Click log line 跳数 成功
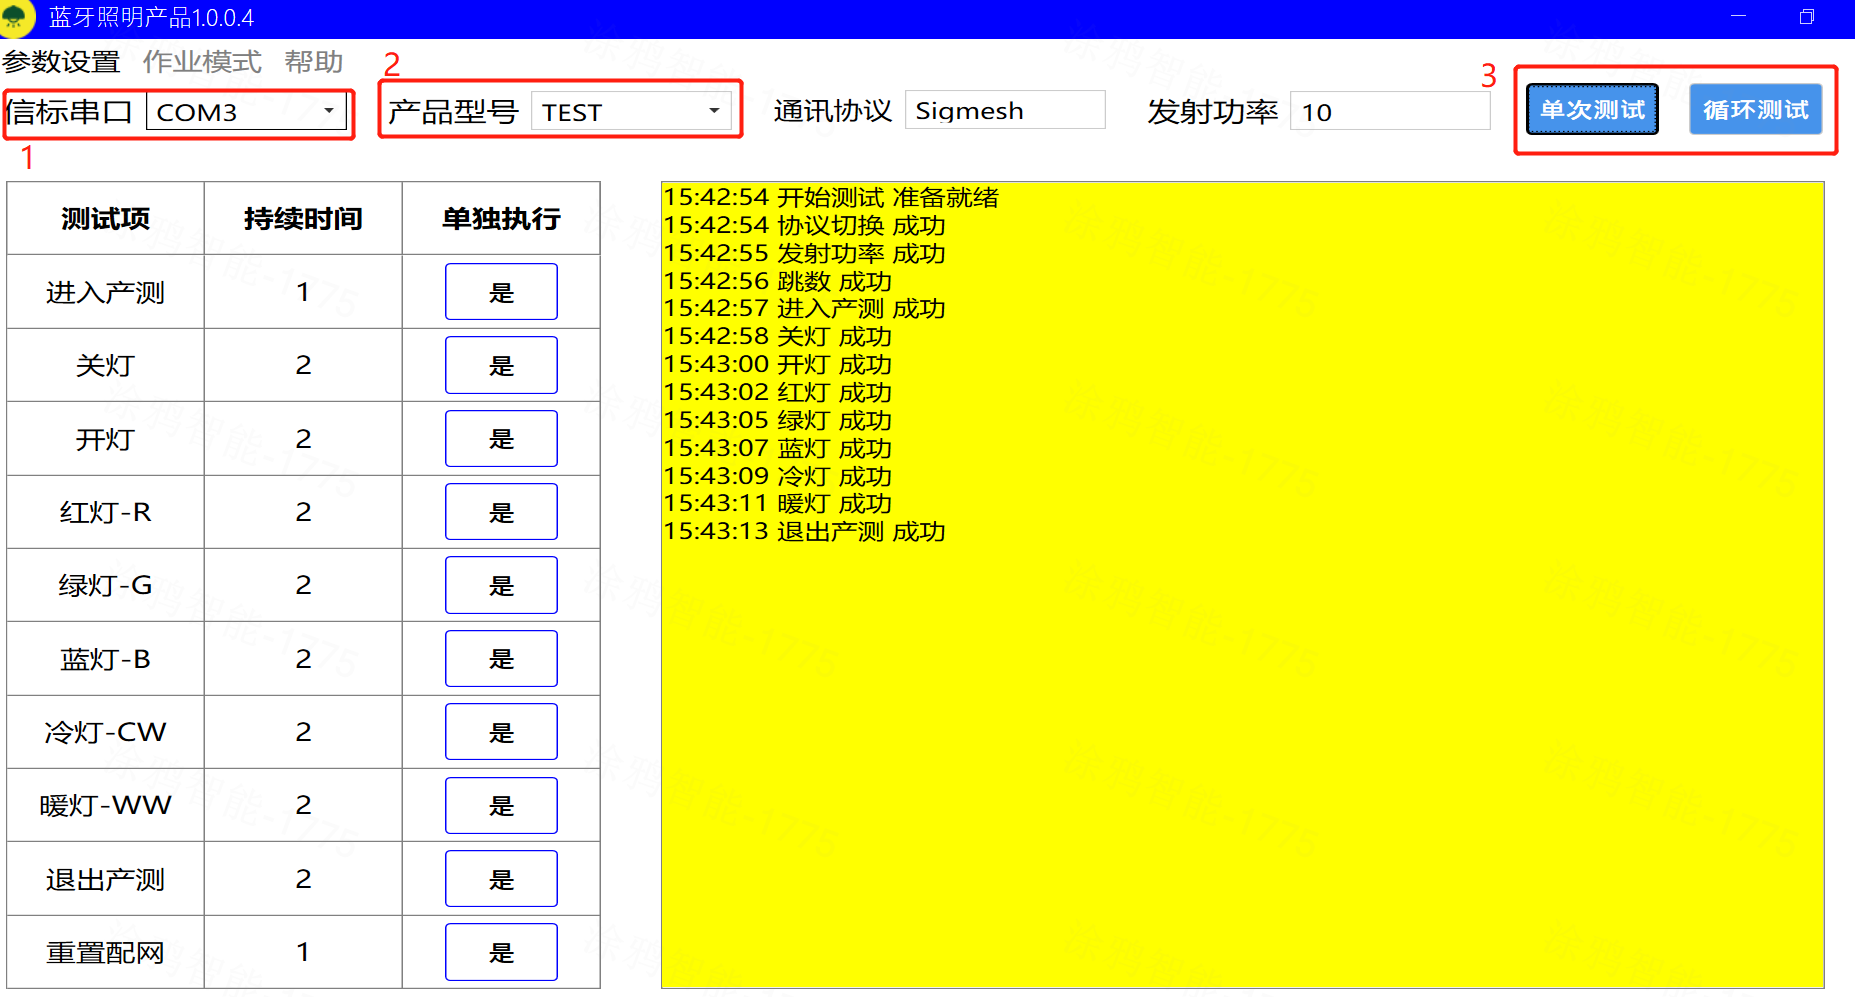Image resolution: width=1855 pixels, height=997 pixels. pyautogui.click(x=777, y=282)
